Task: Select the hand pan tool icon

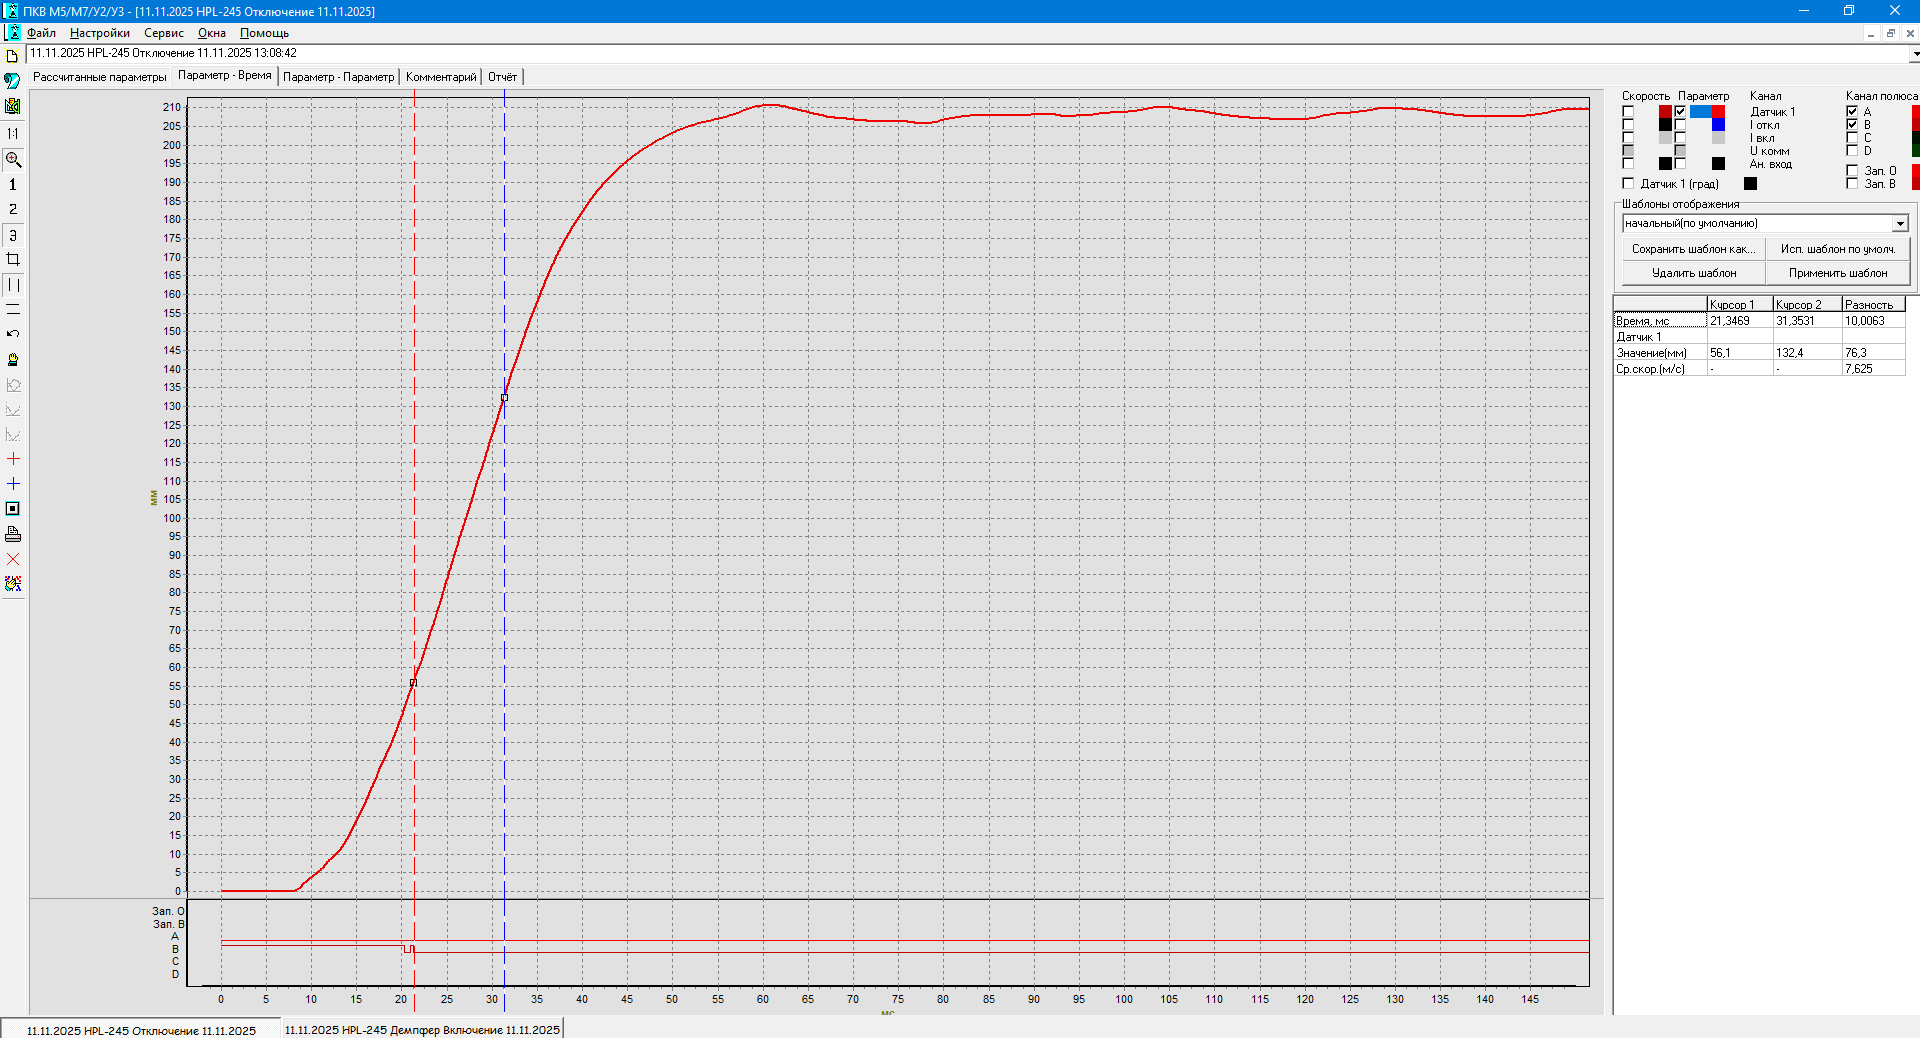Action: (x=13, y=360)
